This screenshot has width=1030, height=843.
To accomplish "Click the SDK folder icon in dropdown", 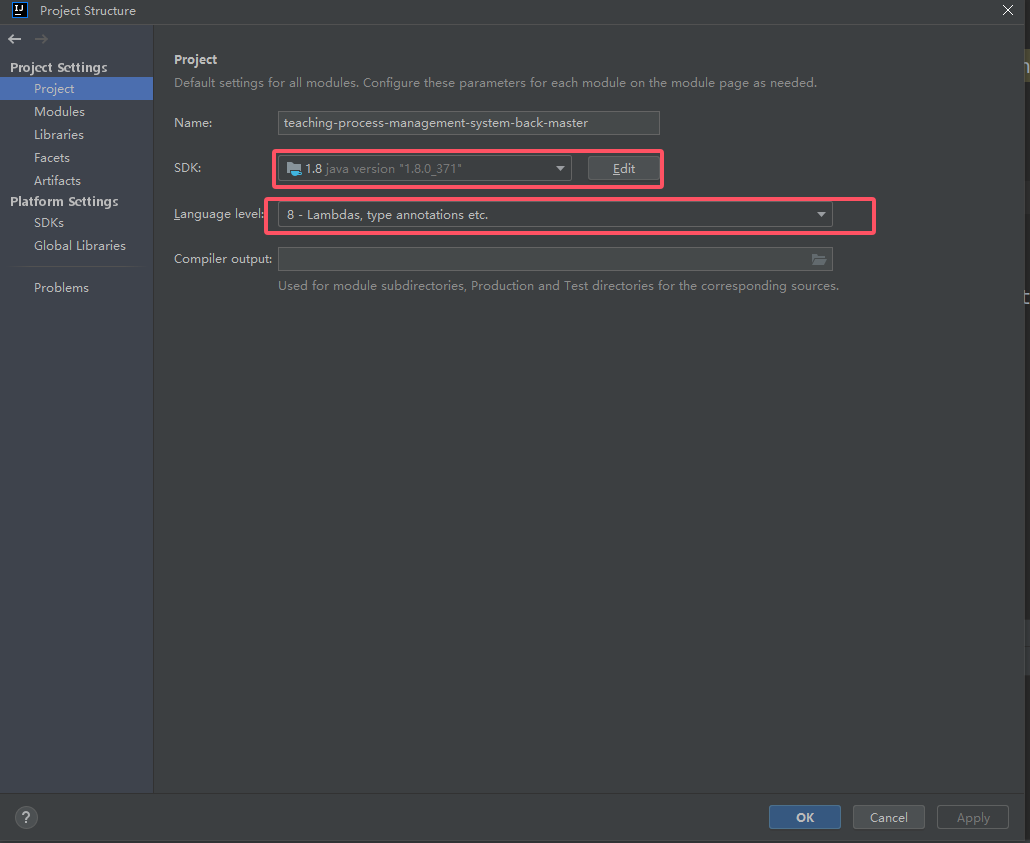I will [294, 169].
